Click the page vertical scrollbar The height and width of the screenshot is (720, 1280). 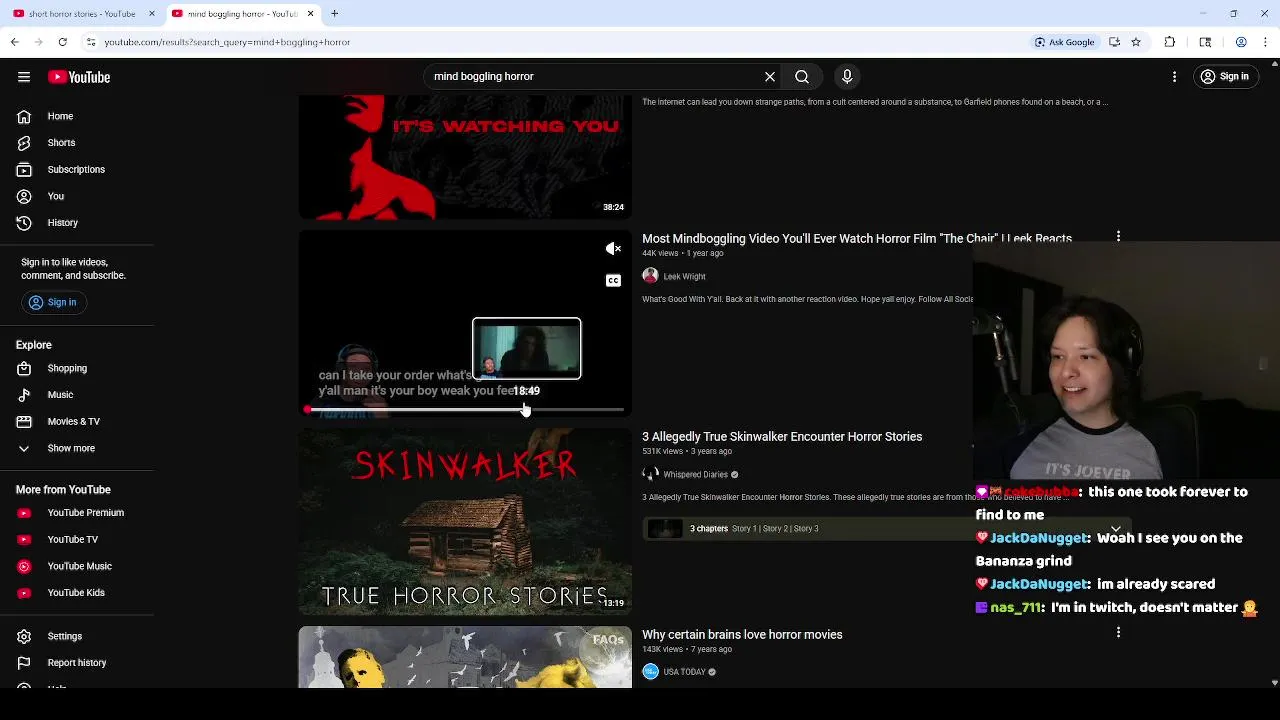[x=1274, y=372]
